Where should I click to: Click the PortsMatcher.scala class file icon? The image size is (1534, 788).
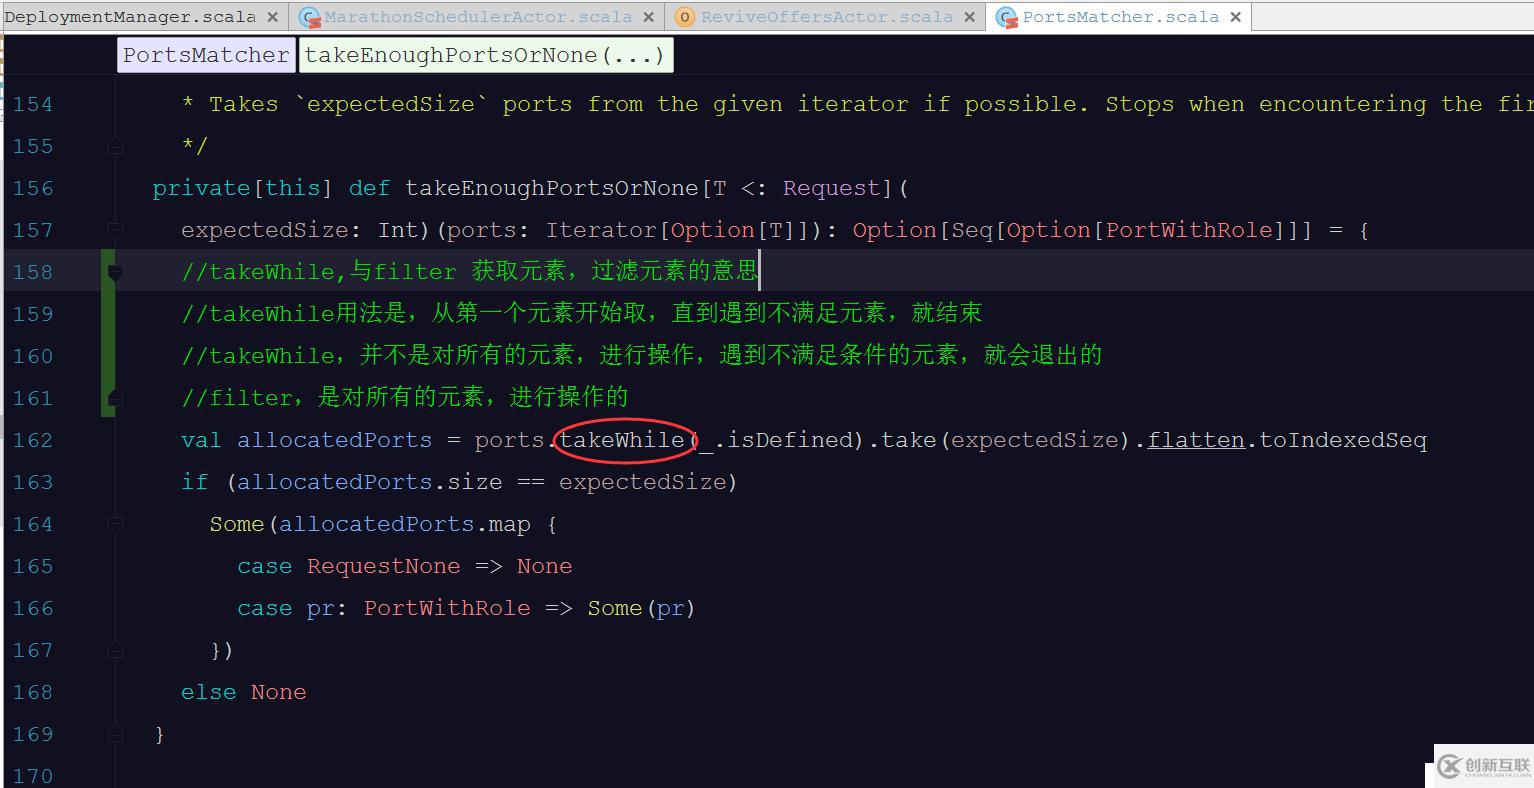[x=1006, y=17]
